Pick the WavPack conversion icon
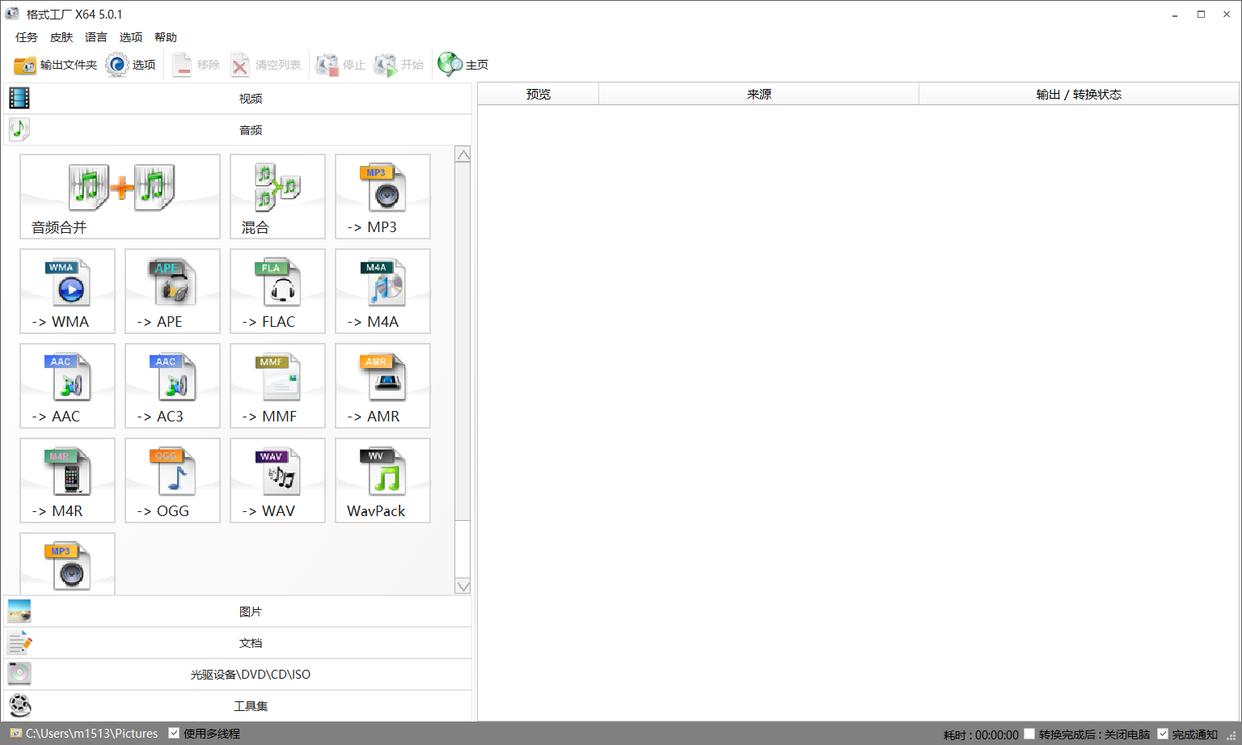 [382, 480]
